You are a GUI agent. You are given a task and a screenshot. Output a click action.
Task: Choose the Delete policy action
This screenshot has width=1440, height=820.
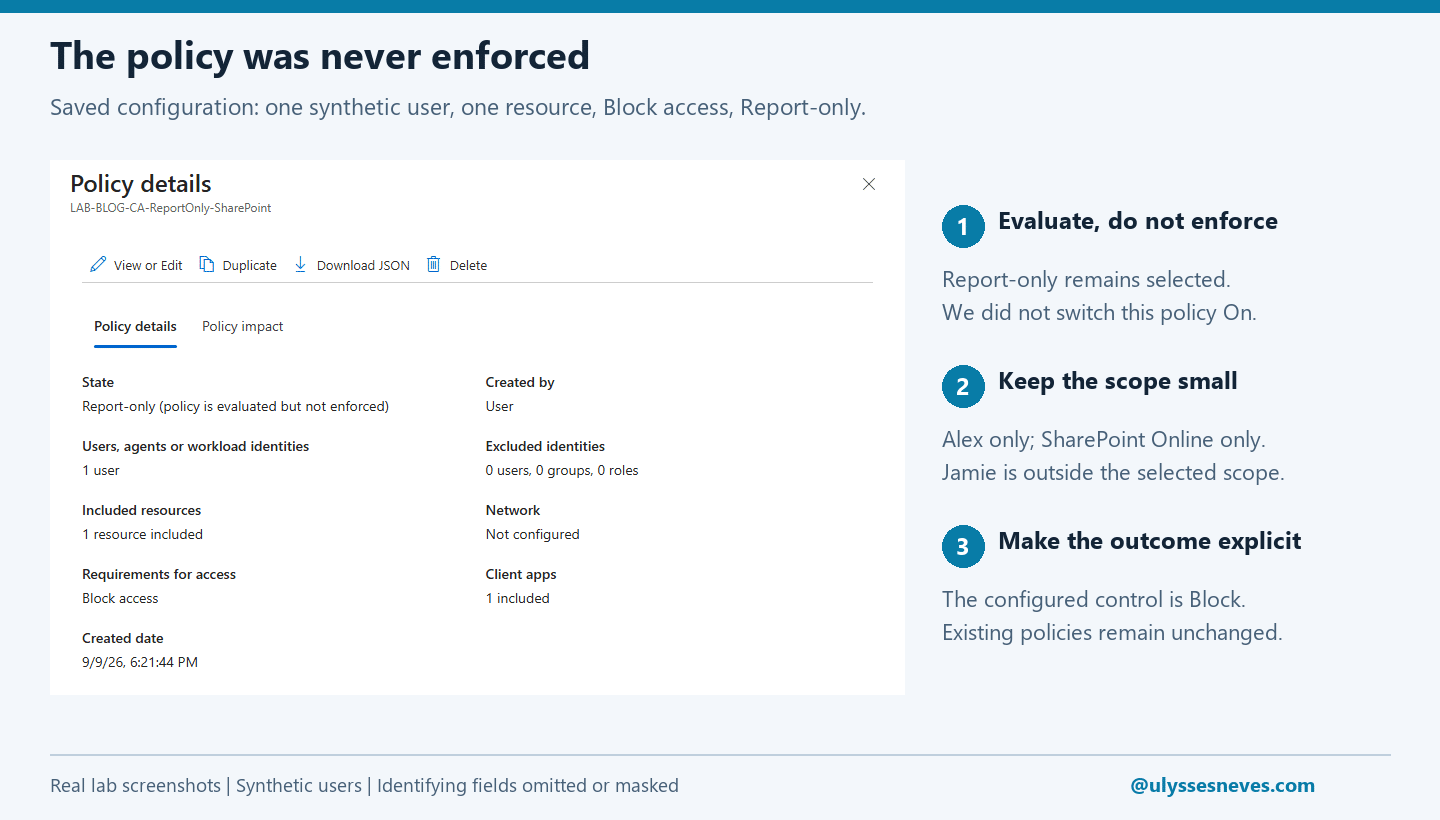(457, 265)
